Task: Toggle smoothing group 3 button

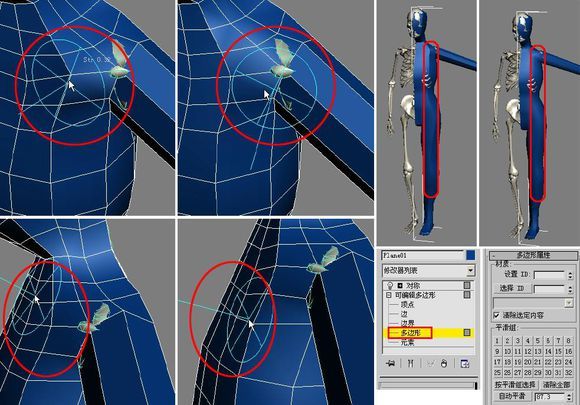Action: 517,341
